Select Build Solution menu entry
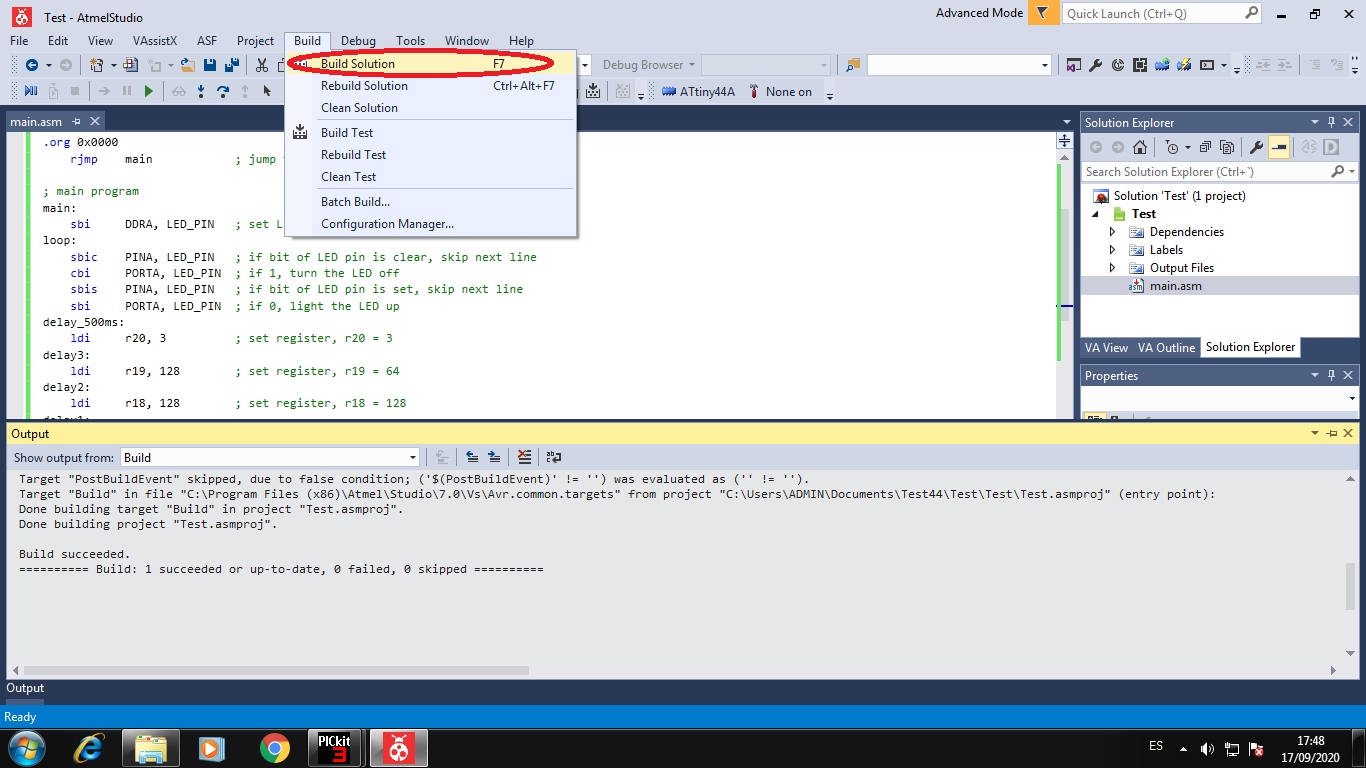 click(430, 64)
